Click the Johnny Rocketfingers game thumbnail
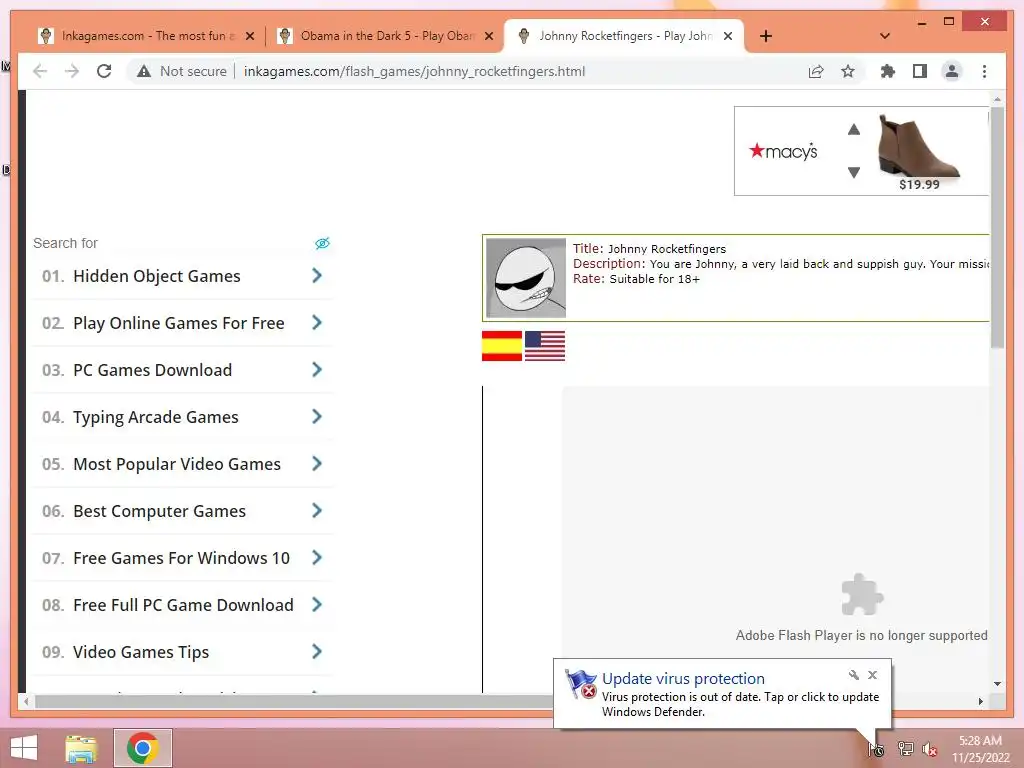This screenshot has height=768, width=1024. click(526, 278)
